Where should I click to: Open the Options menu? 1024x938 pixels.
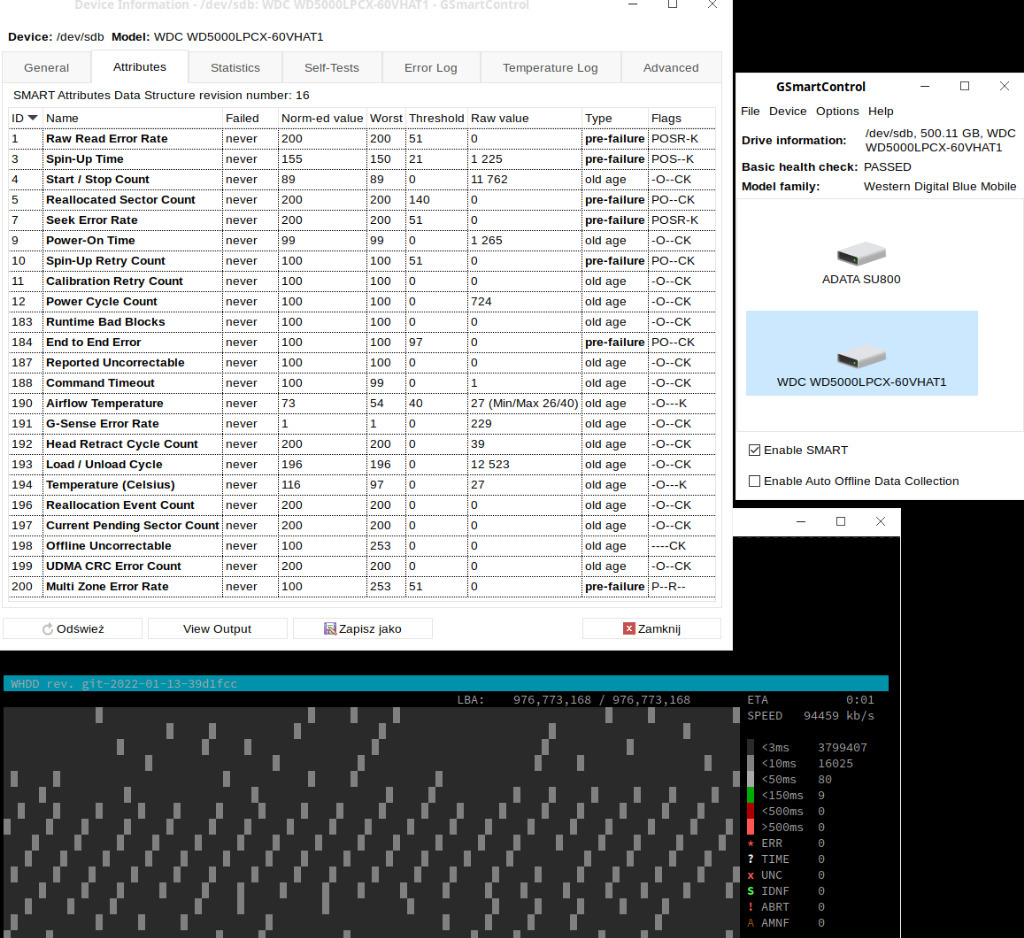[x=837, y=111]
